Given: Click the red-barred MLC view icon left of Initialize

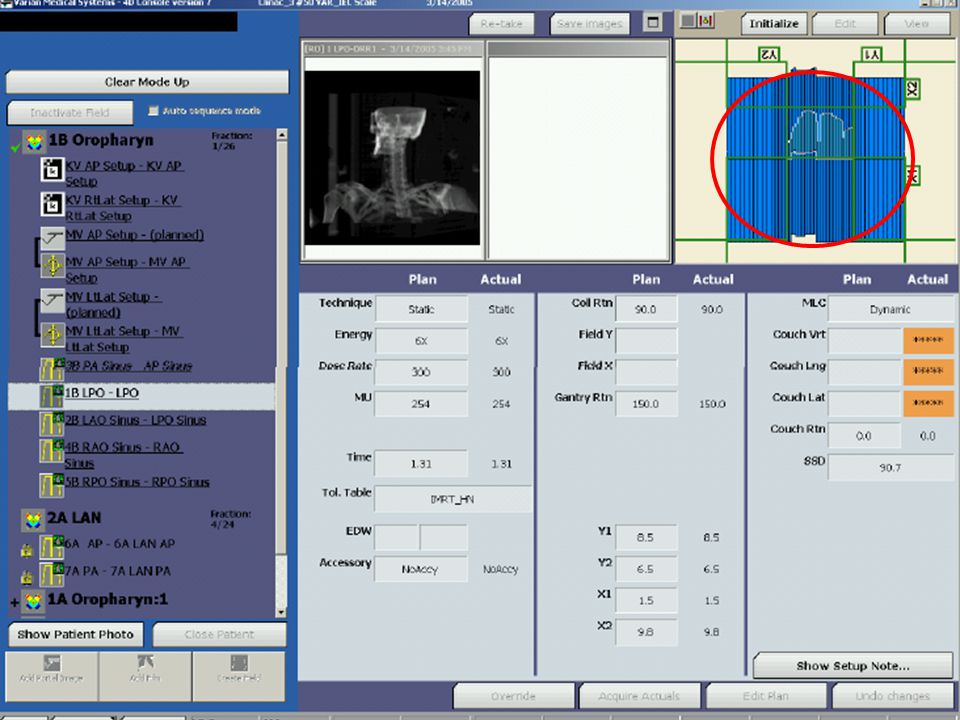Looking at the screenshot, I should (707, 21).
